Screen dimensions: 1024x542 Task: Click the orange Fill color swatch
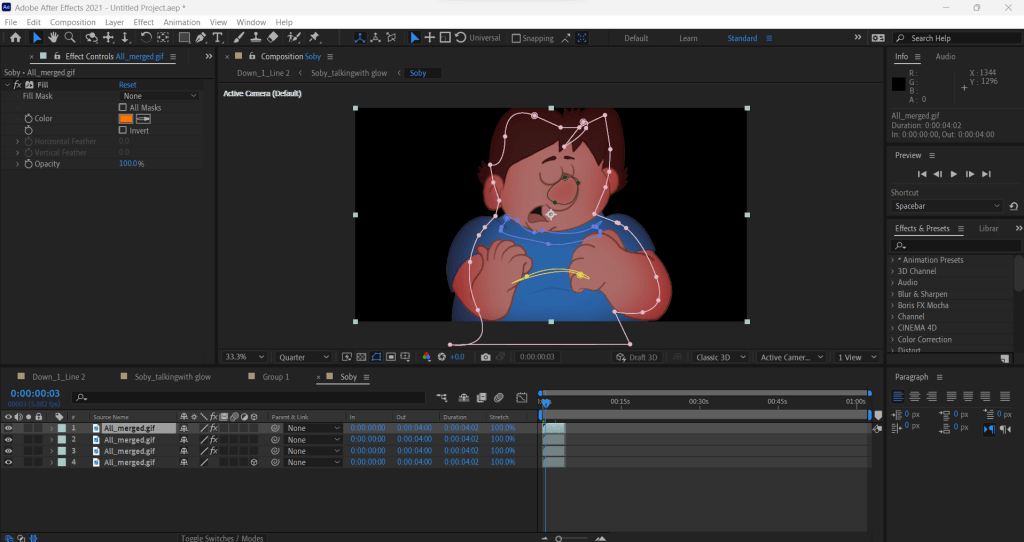126,119
